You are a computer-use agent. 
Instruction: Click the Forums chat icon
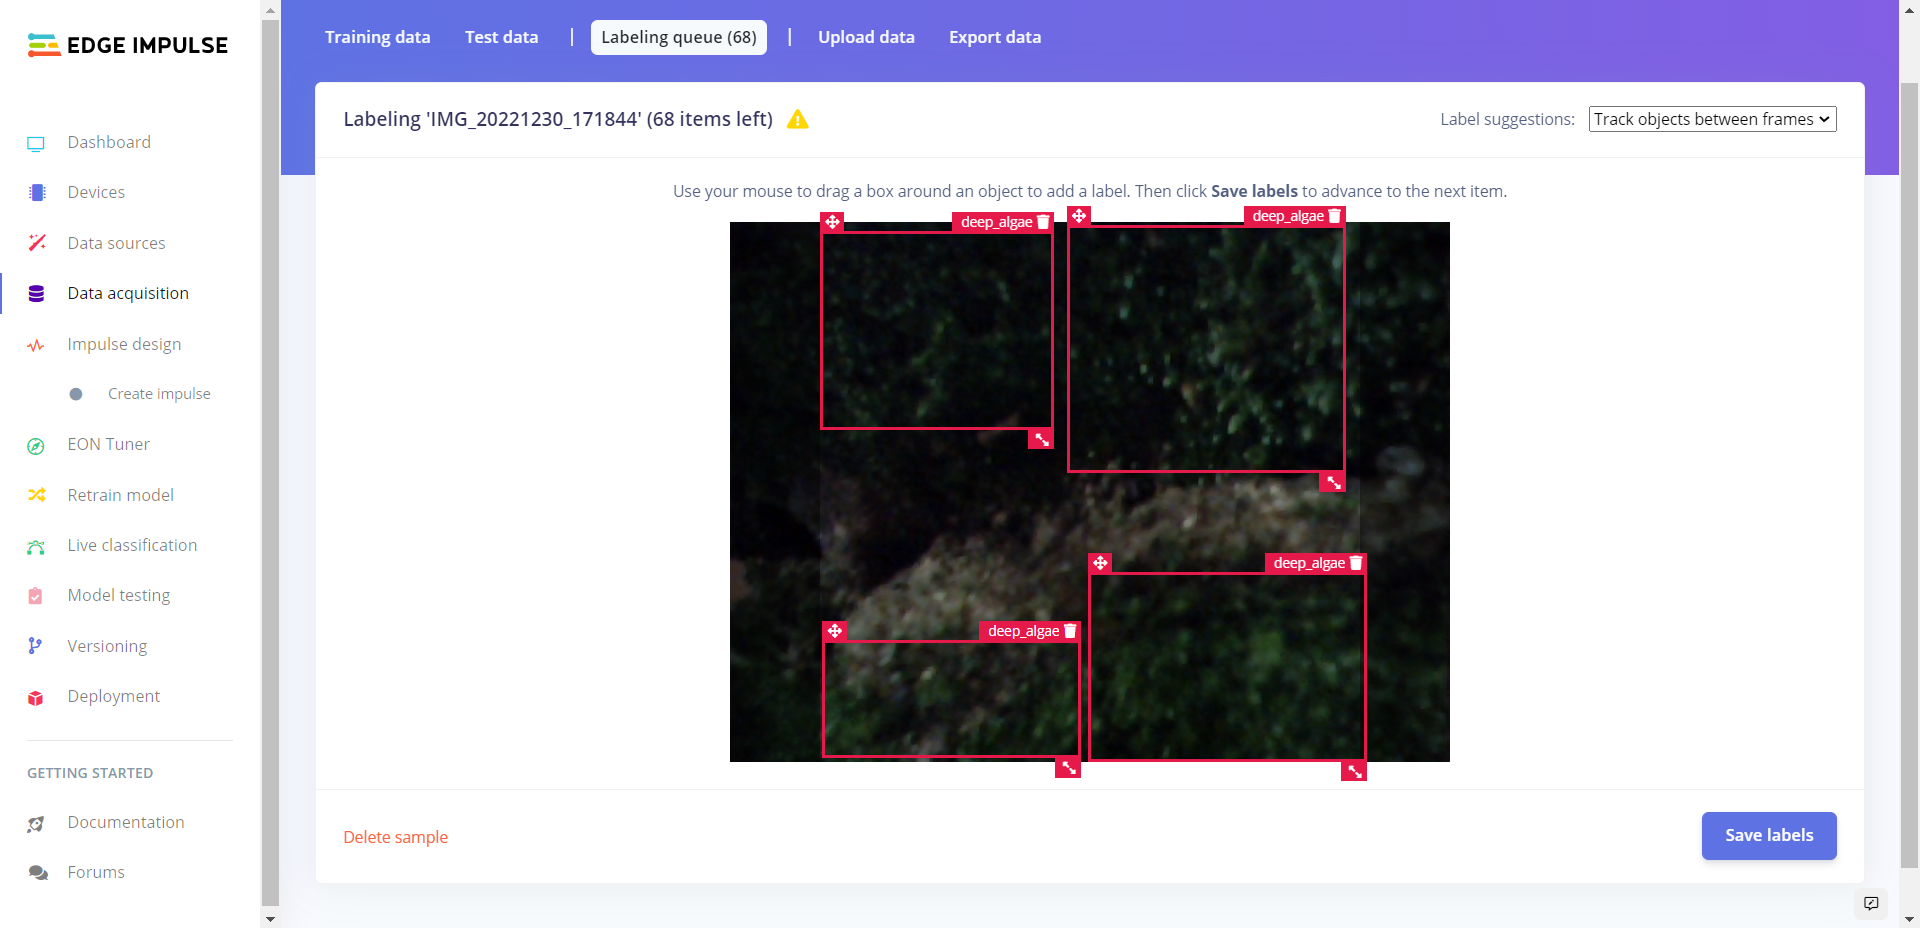pos(38,873)
